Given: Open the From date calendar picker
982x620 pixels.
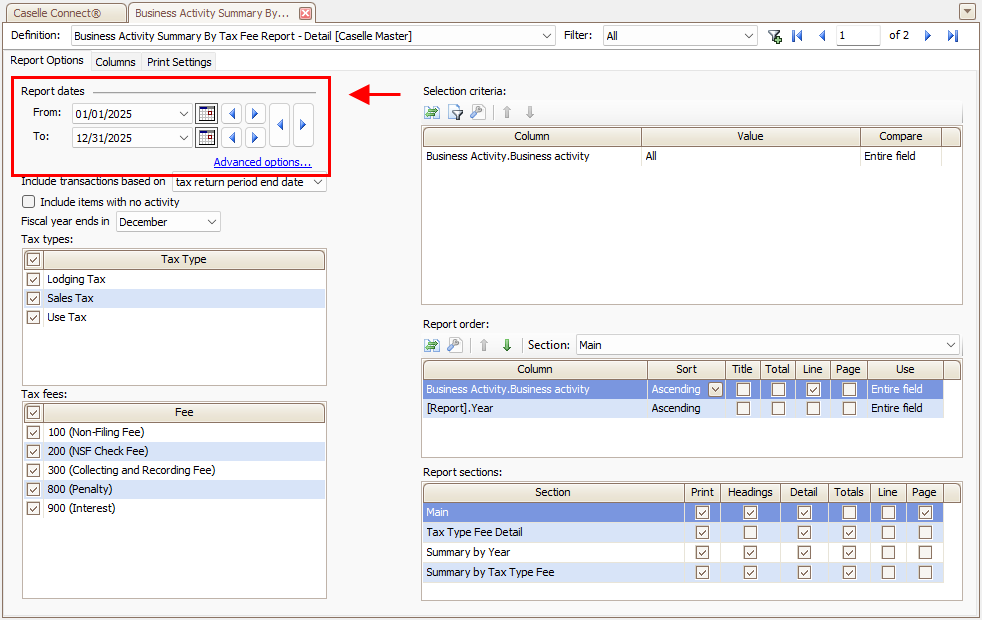Looking at the screenshot, I should point(206,113).
